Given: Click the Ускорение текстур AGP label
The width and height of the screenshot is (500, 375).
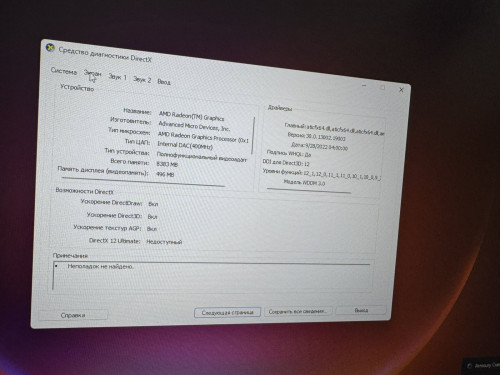Looking at the screenshot, I should tap(107, 228).
